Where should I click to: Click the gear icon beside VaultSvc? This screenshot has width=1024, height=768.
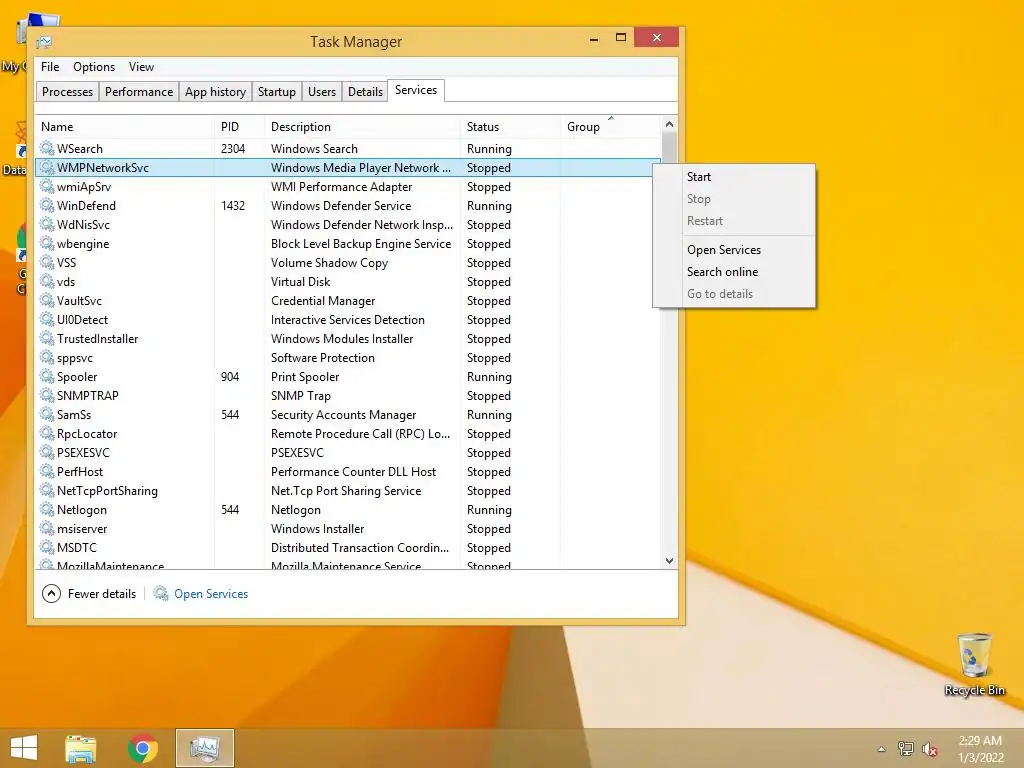(x=47, y=300)
